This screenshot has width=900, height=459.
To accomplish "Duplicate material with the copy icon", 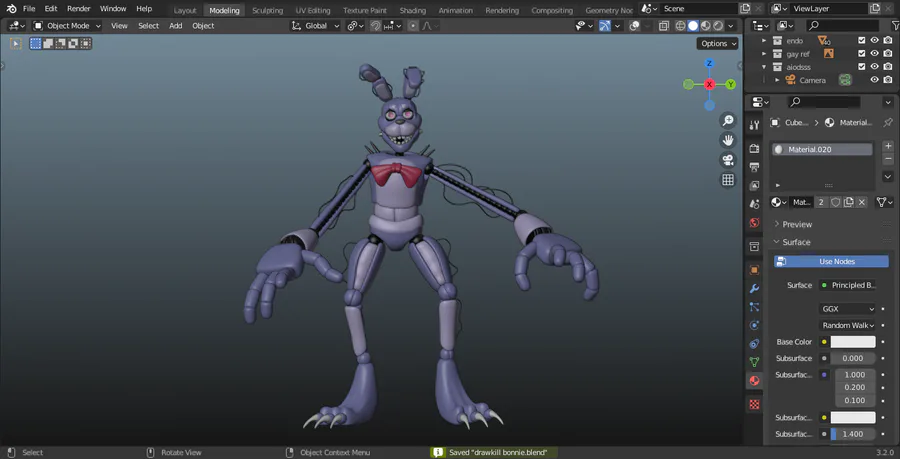I will (x=848, y=202).
